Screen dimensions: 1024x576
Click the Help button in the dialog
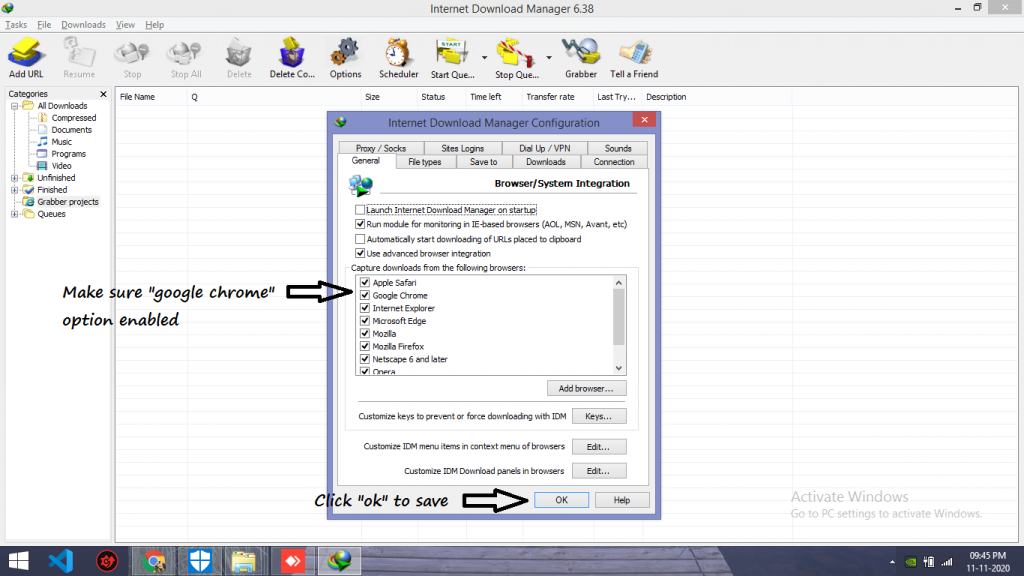click(622, 500)
